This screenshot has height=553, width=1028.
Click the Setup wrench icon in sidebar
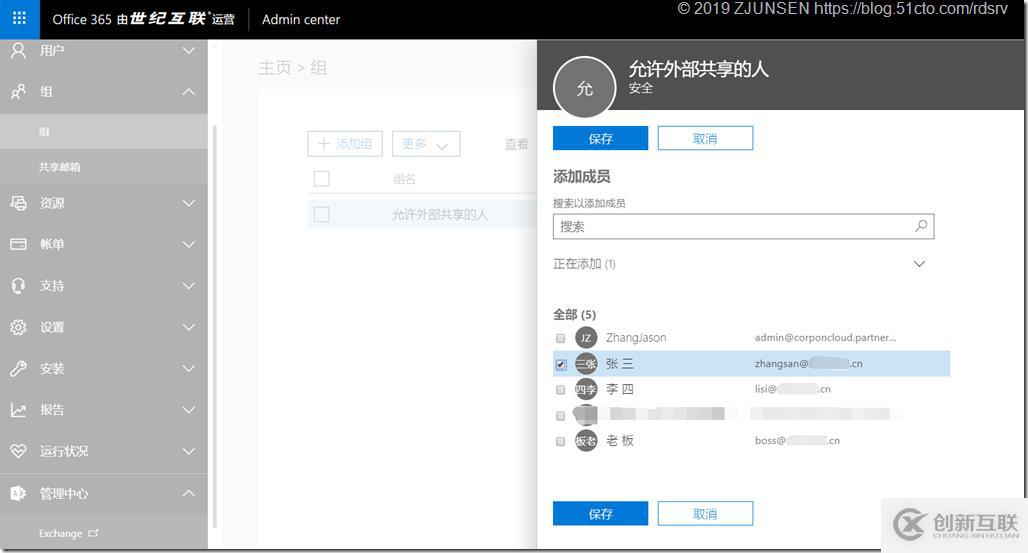18,368
